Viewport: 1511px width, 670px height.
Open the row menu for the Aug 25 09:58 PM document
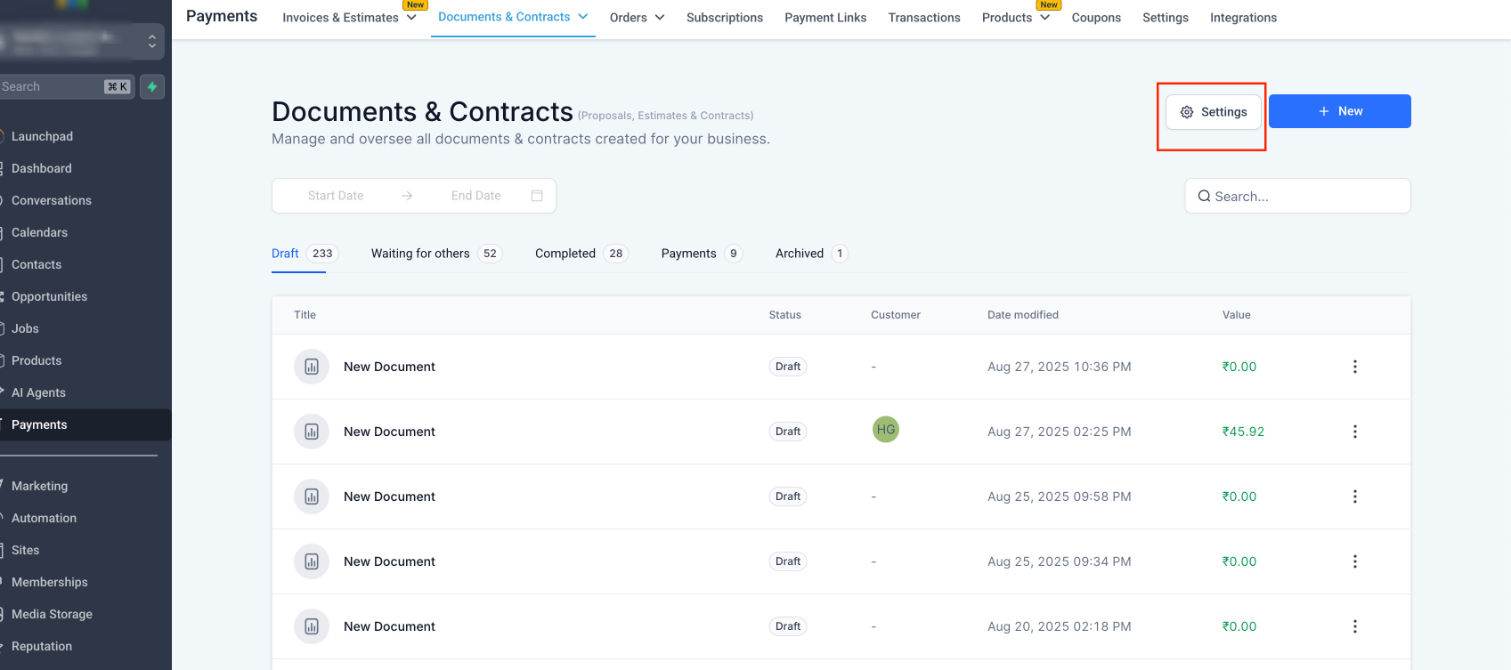pos(1355,497)
